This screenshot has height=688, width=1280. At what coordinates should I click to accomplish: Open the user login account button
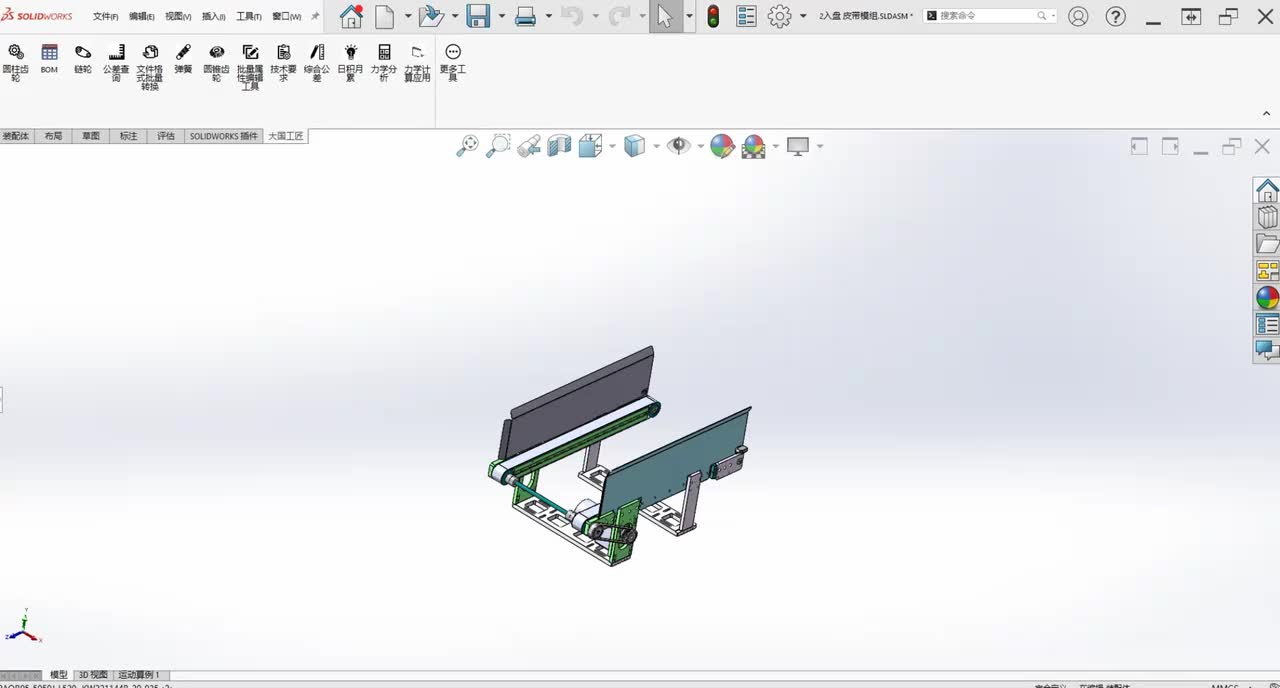coord(1078,16)
